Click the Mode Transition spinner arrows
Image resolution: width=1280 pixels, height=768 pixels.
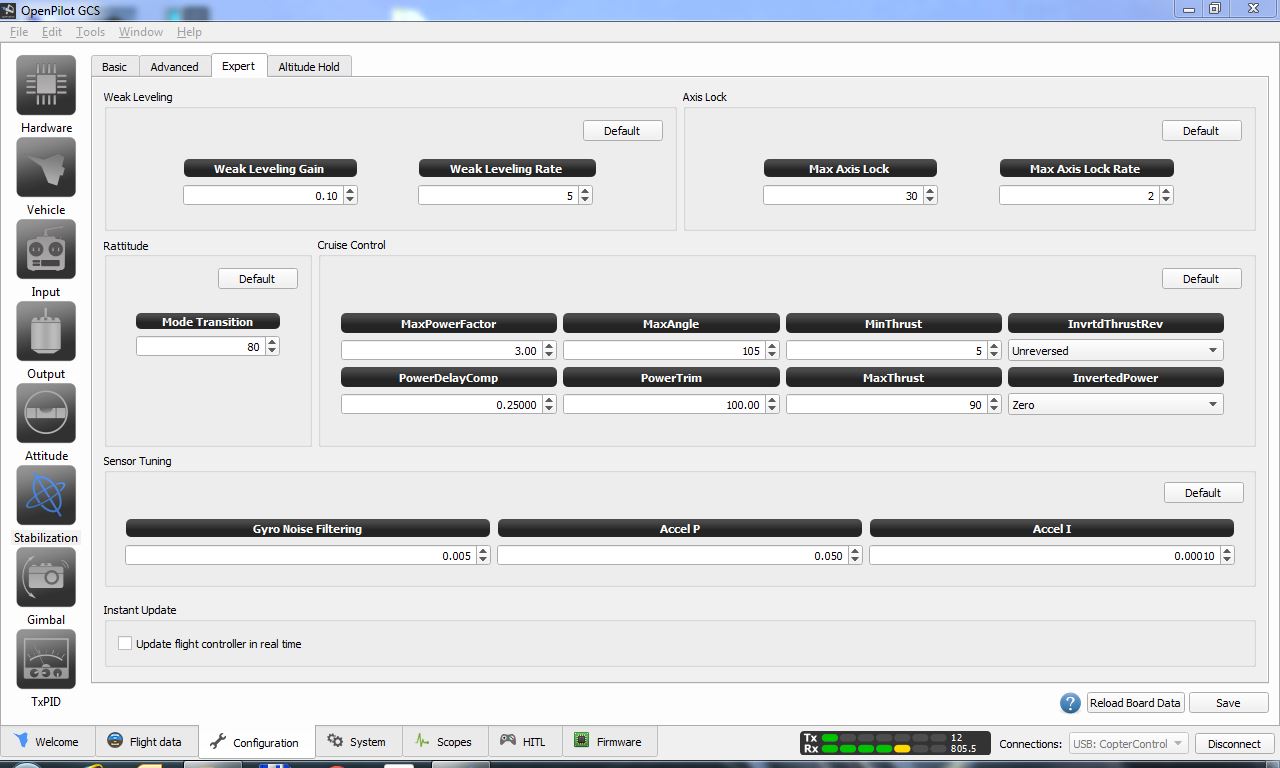pyautogui.click(x=272, y=347)
